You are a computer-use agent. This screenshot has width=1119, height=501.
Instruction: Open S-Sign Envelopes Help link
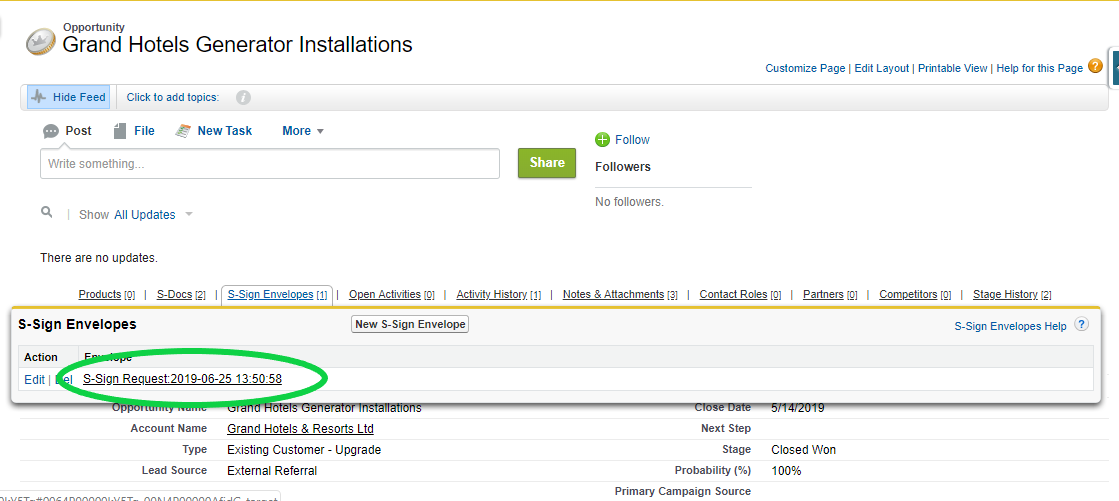[x=1011, y=326]
